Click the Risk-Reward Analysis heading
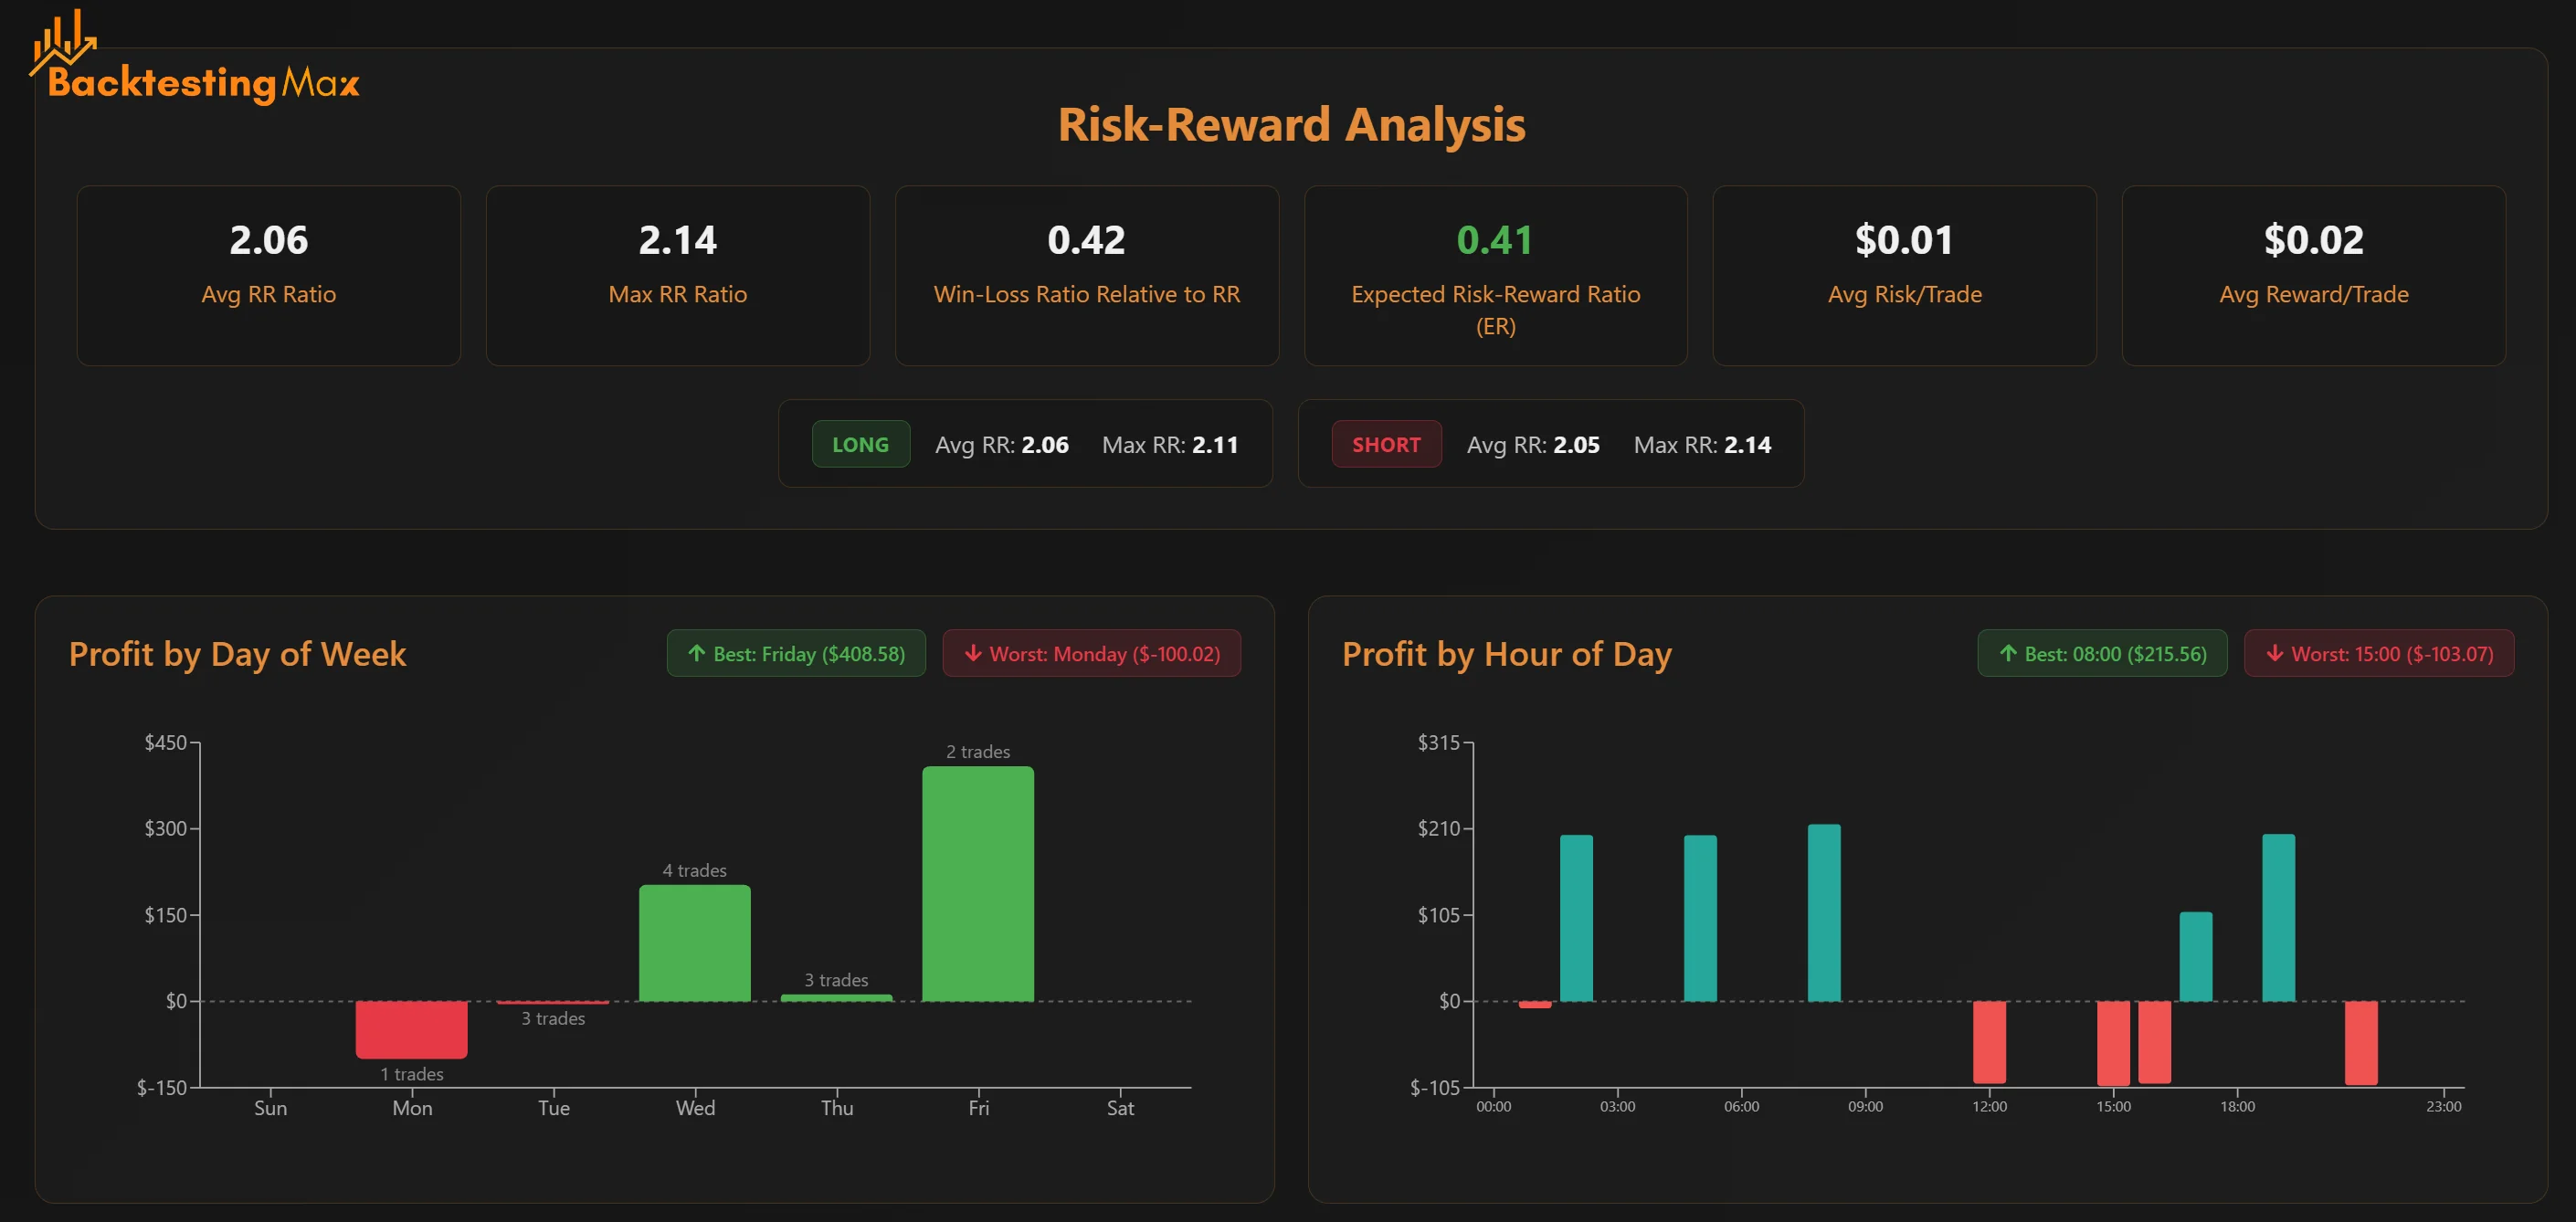The height and width of the screenshot is (1222, 2576). pos(1291,124)
